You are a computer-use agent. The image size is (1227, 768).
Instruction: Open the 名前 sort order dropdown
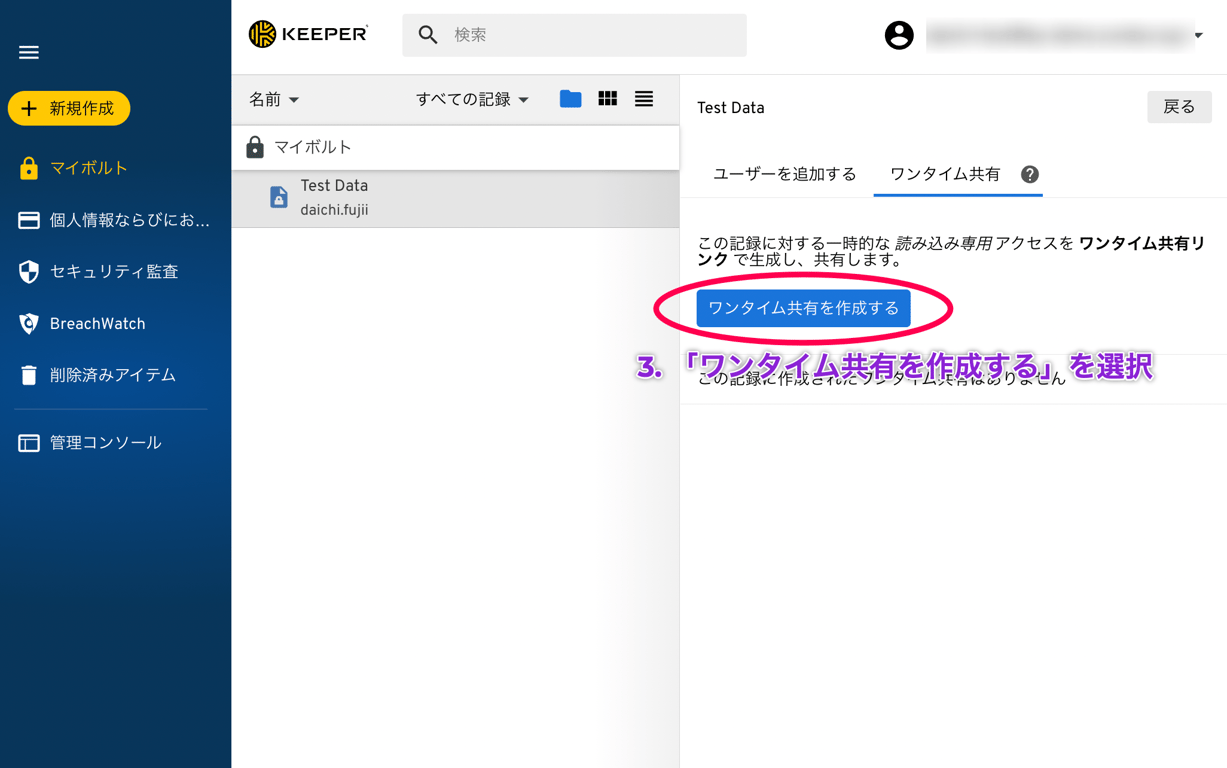pos(273,99)
